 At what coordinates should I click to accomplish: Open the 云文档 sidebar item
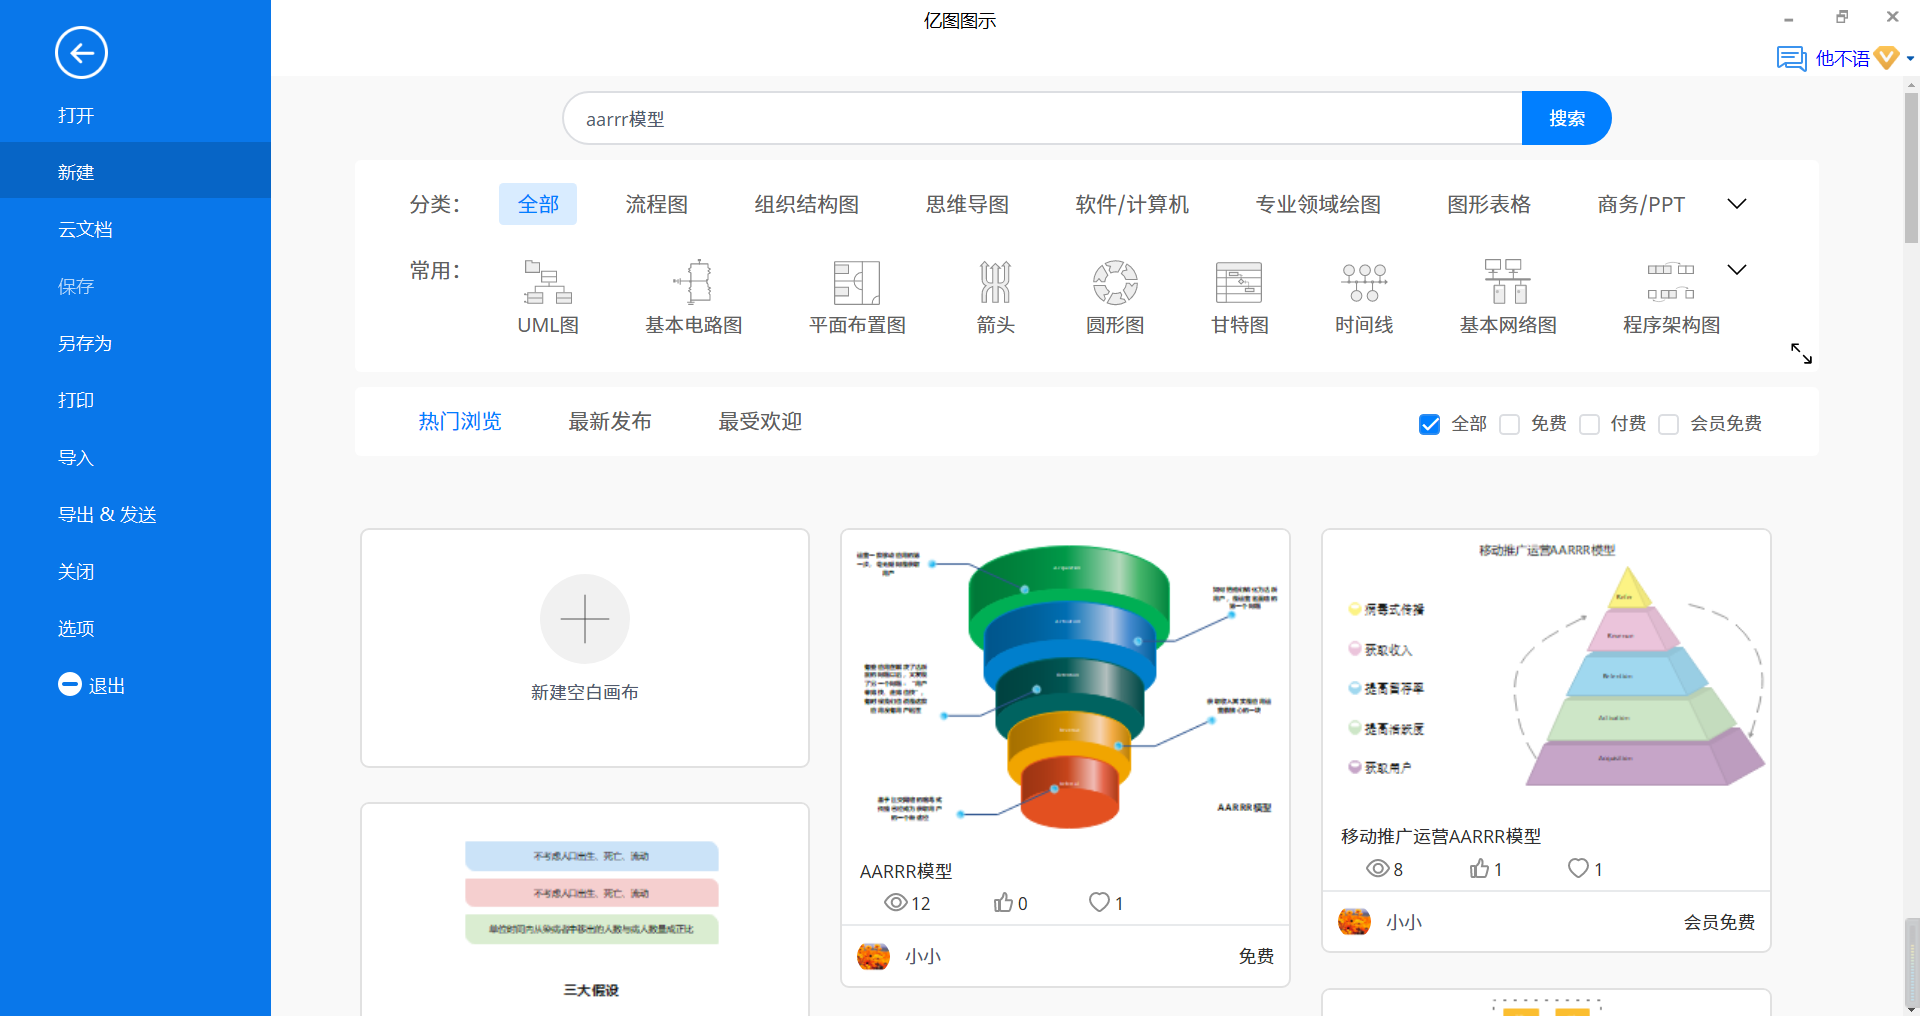(135, 229)
